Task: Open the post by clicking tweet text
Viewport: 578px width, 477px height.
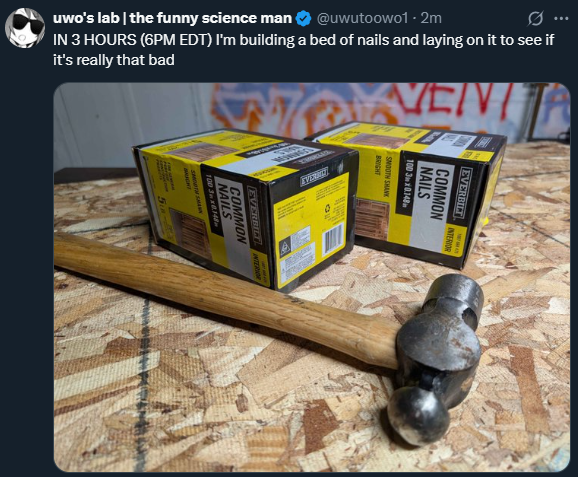Action: pos(303,50)
